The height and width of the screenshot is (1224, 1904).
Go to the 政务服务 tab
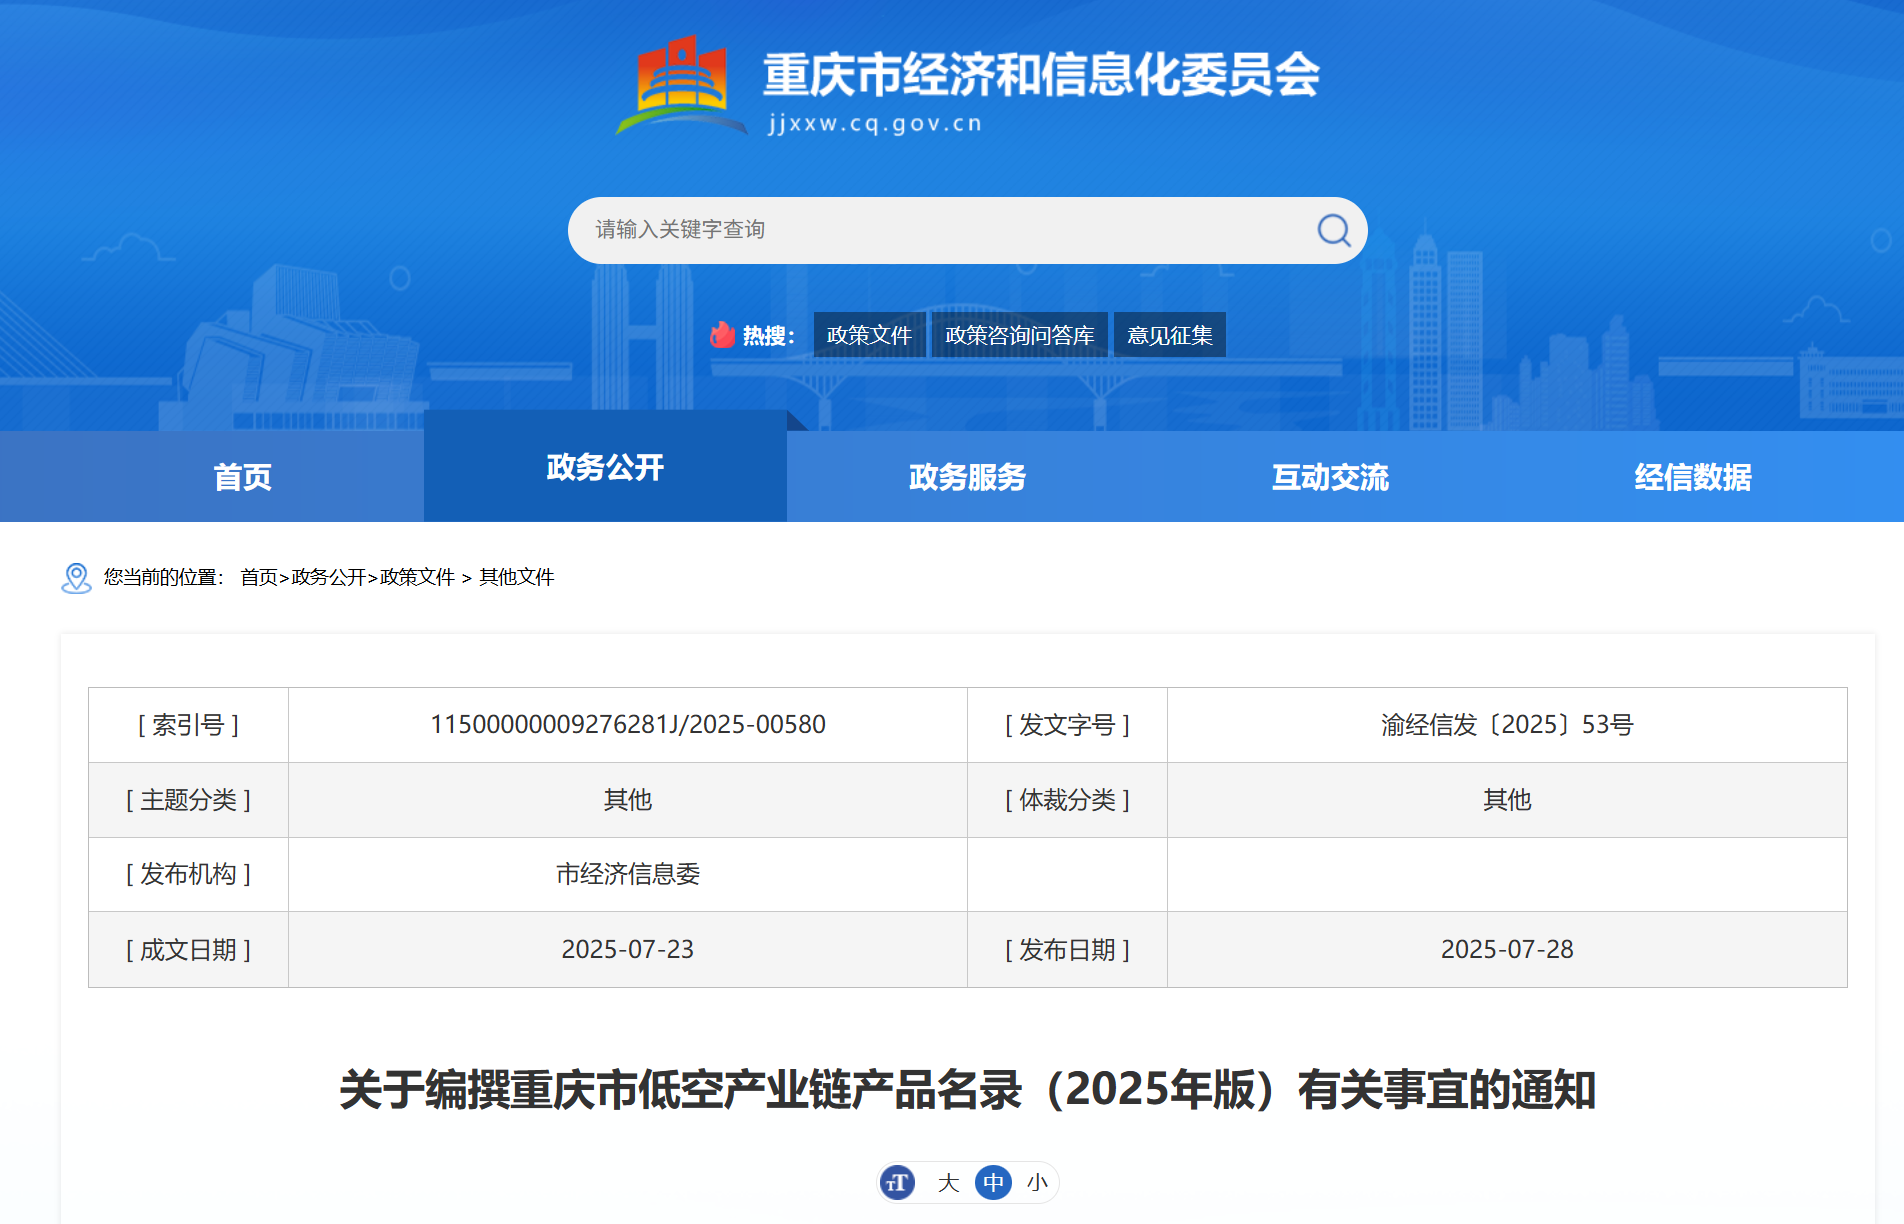pos(967,477)
